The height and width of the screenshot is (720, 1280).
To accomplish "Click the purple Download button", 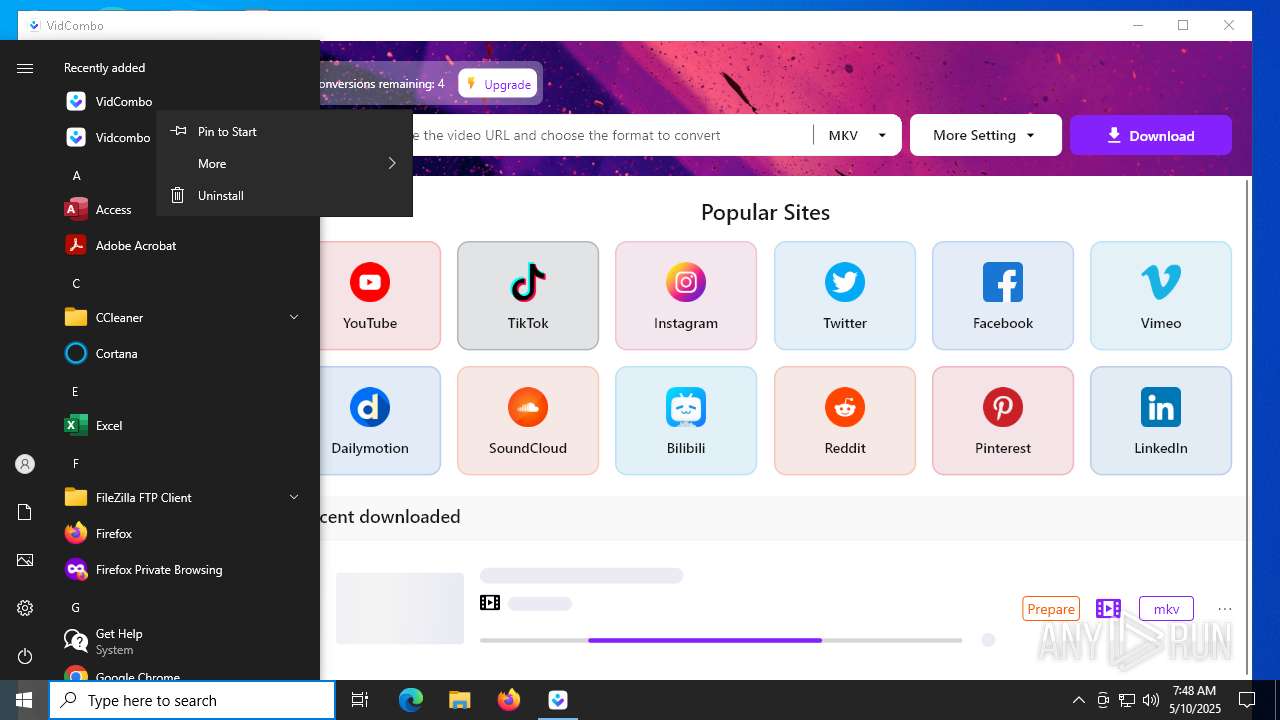I will coord(1151,135).
